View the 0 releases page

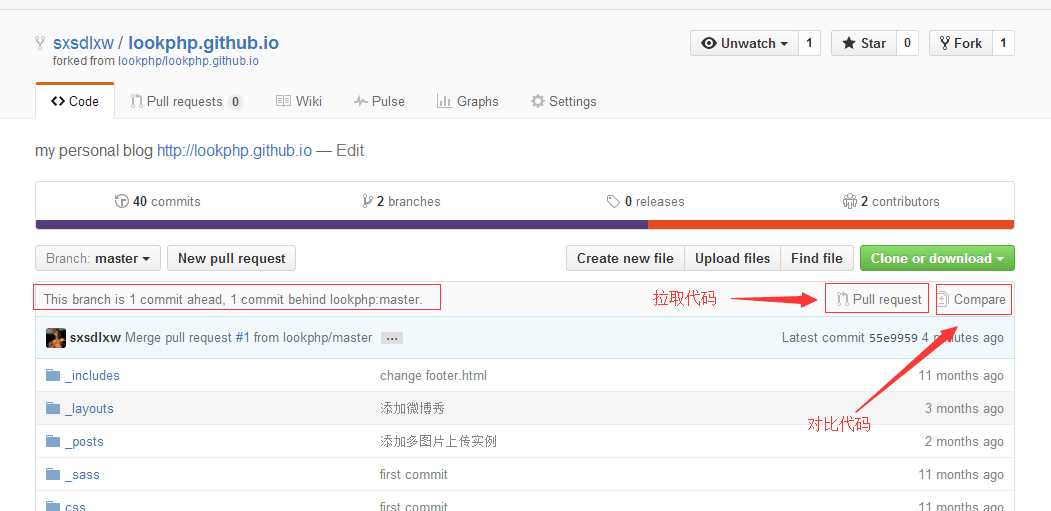tap(645, 201)
